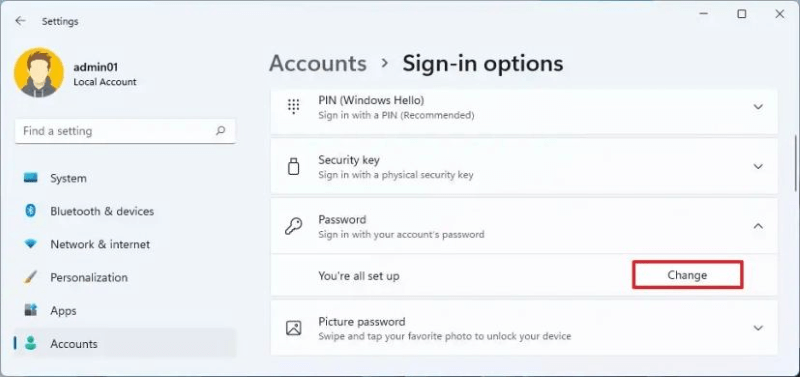Click the System monitor icon
800x377 pixels.
click(31, 178)
